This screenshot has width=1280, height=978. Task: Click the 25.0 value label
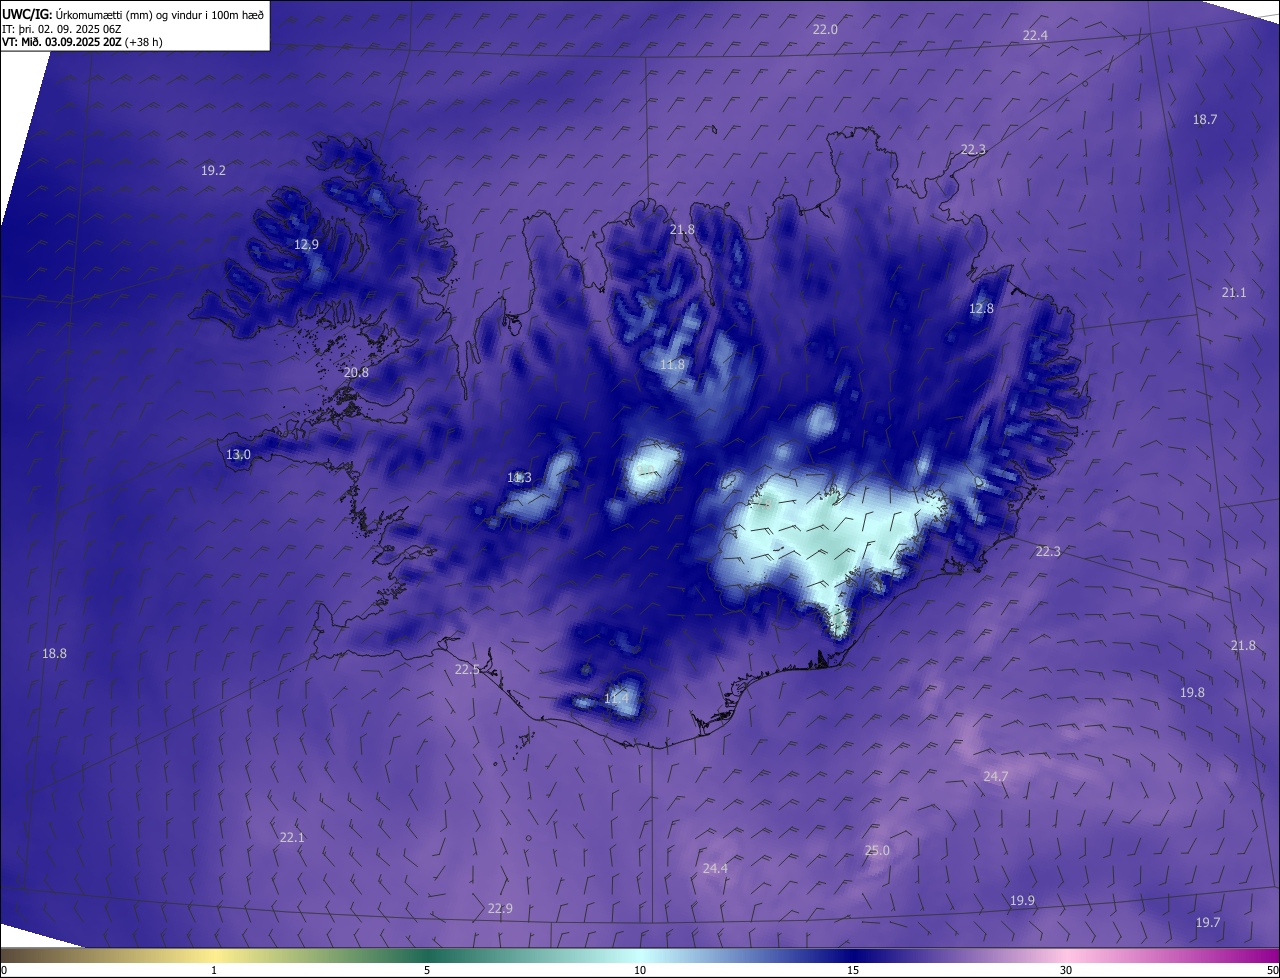tap(877, 850)
